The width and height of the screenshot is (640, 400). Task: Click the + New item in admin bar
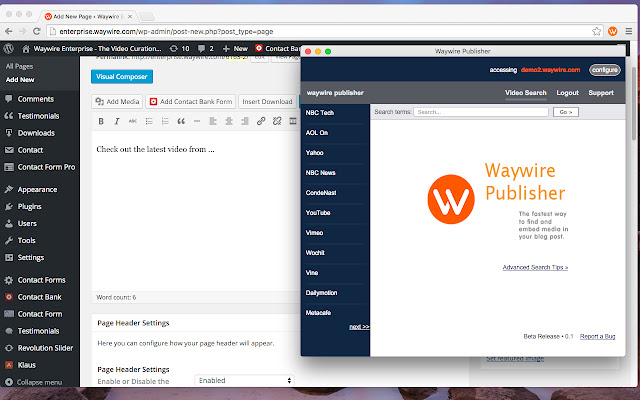[x=235, y=49]
